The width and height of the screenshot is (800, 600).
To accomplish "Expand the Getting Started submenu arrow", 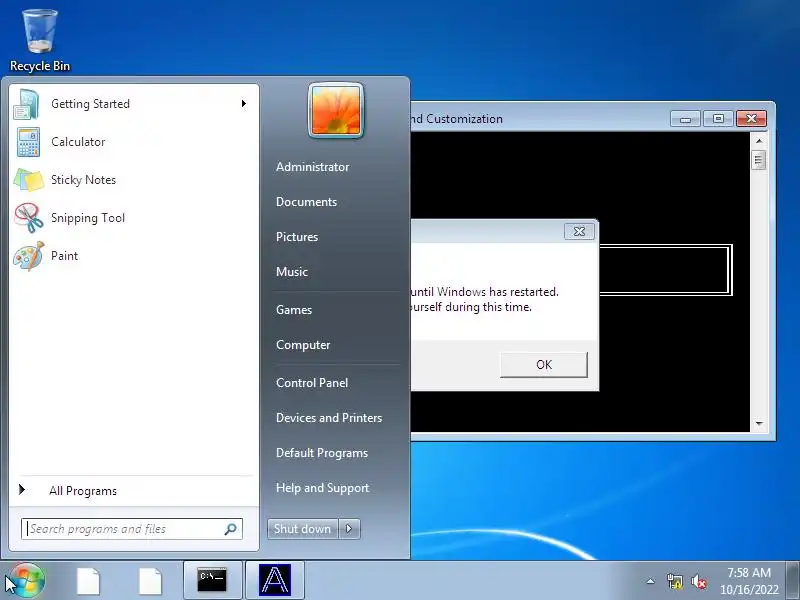I will [x=244, y=104].
